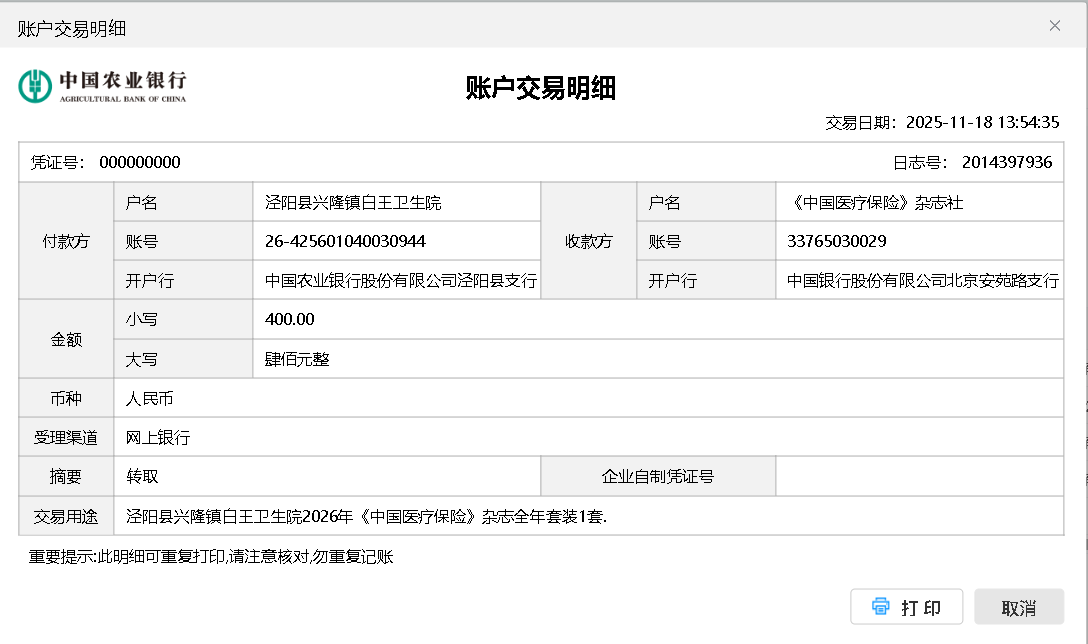This screenshot has height=644, width=1088.
Task: Select the payer name 泾阳县兴隆镇白王卫生院
Action: click(353, 203)
